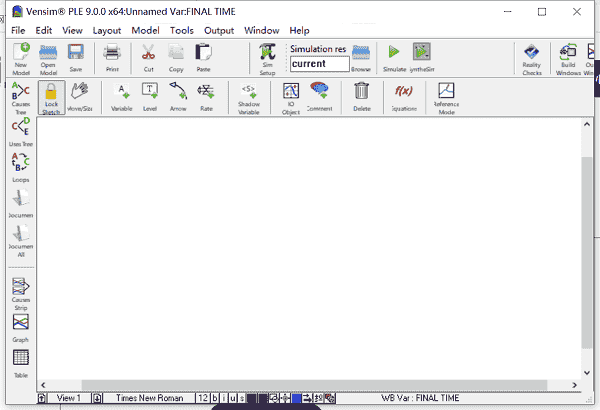Open the Equations f(x) tool
The image size is (600, 410).
(404, 96)
